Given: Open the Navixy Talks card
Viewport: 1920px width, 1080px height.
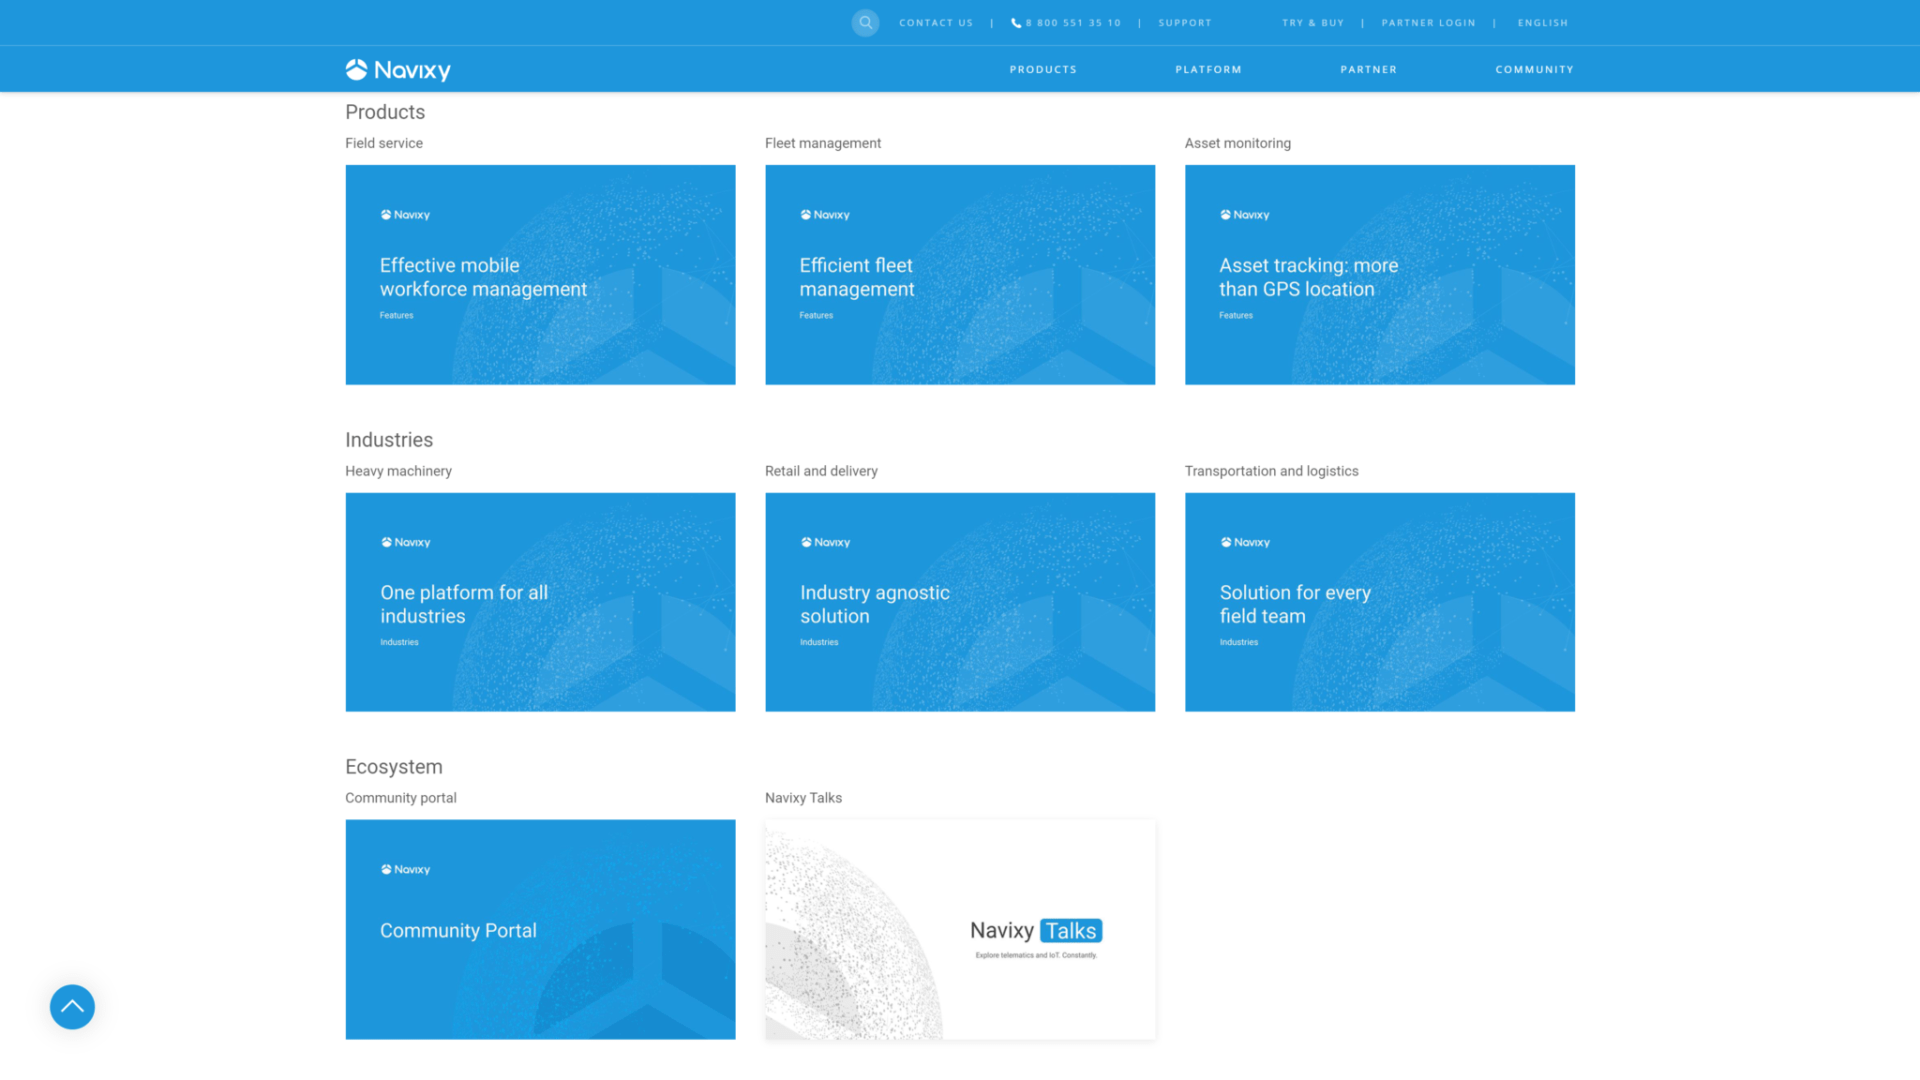Looking at the screenshot, I should point(960,930).
